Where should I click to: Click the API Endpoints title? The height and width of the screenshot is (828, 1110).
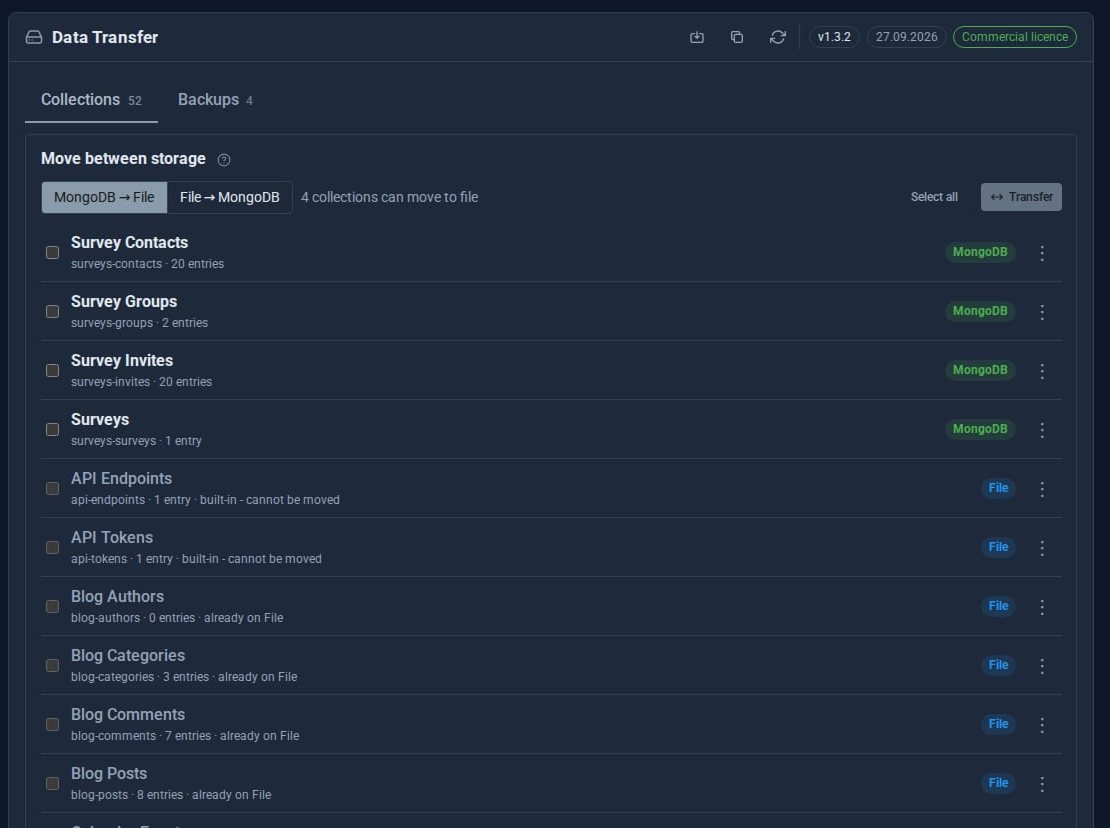point(121,478)
